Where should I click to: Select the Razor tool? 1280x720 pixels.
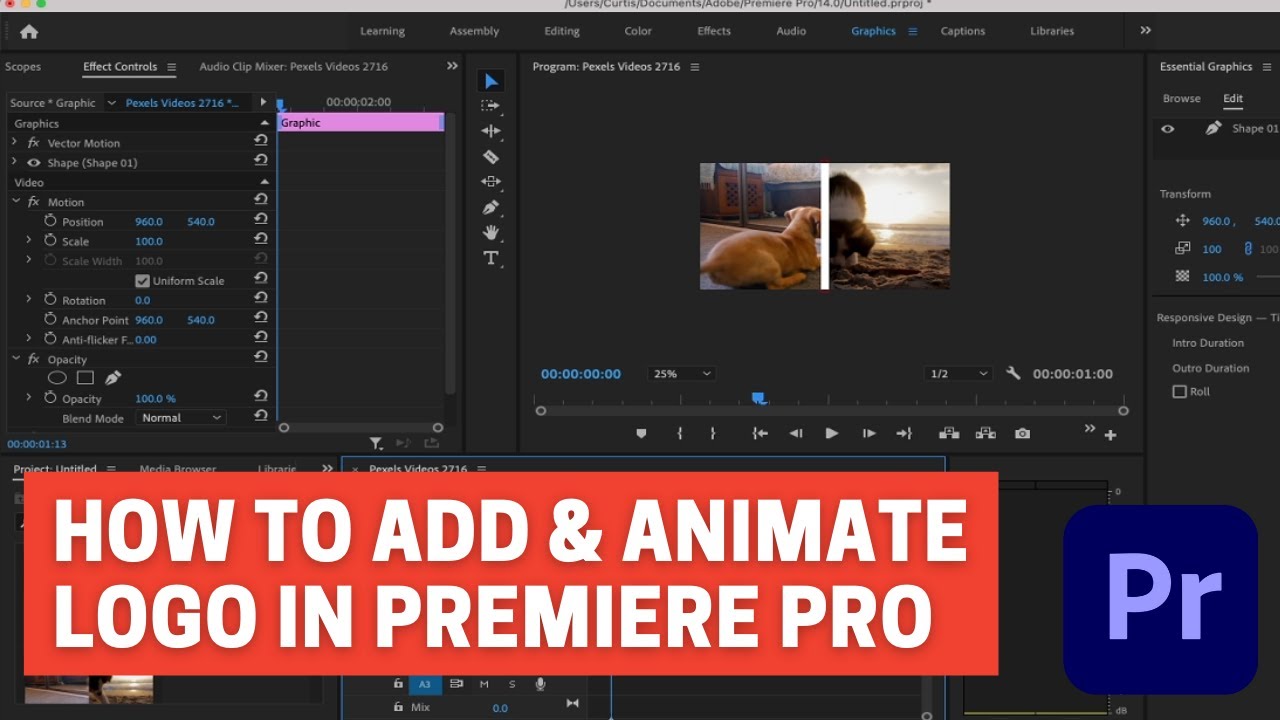[490, 156]
